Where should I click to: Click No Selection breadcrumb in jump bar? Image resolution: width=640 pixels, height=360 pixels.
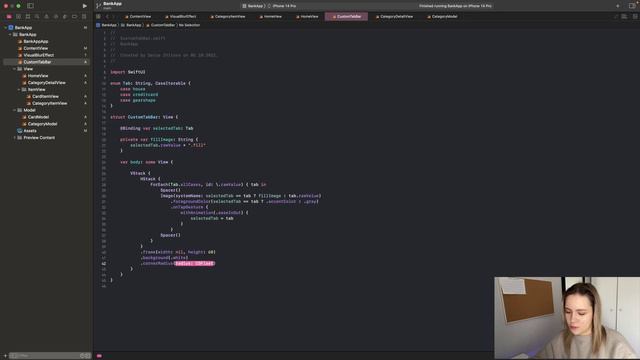189,25
